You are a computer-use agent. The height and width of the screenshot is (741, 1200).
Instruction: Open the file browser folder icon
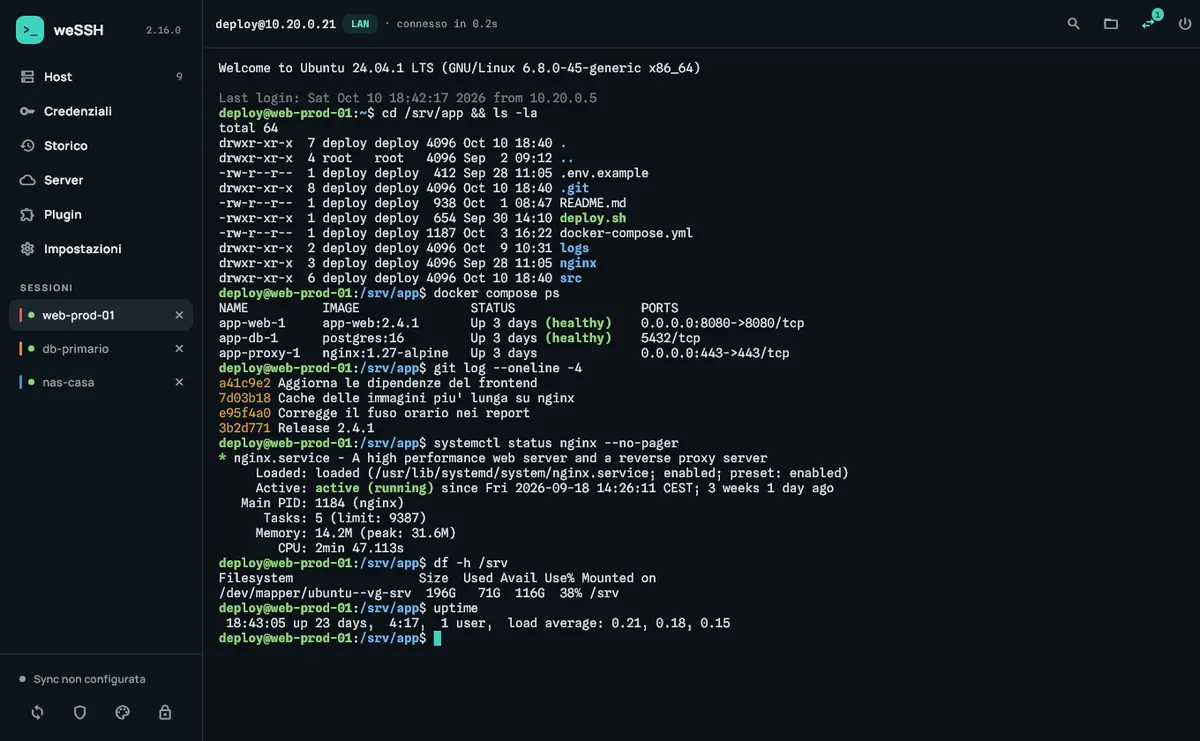click(1110, 23)
